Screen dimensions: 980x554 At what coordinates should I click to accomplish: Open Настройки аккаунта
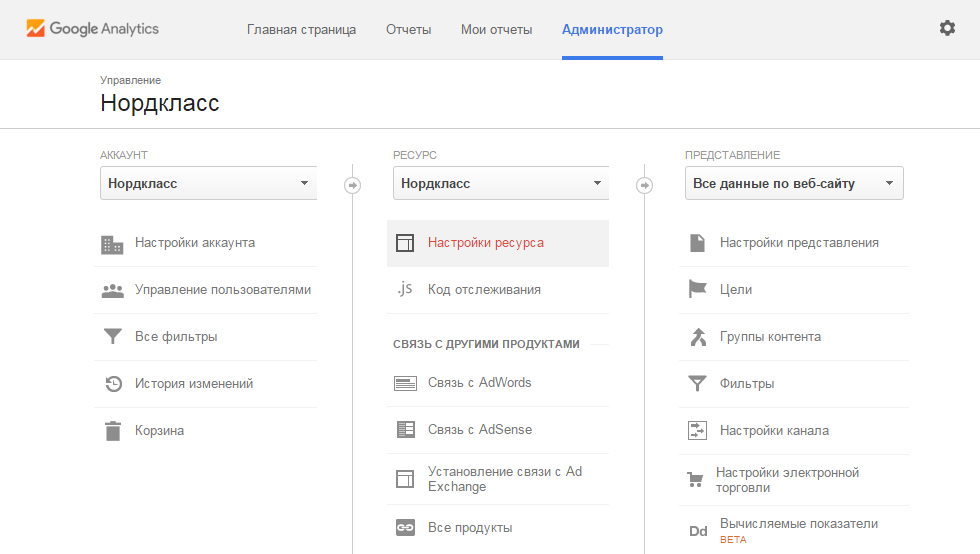click(195, 243)
